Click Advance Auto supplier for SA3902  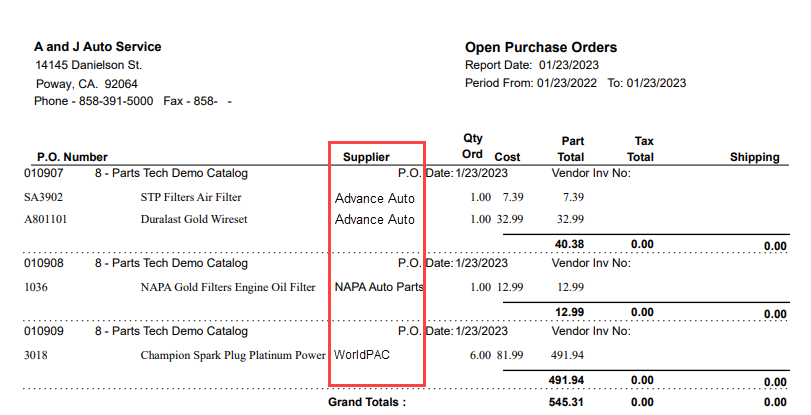coord(374,197)
